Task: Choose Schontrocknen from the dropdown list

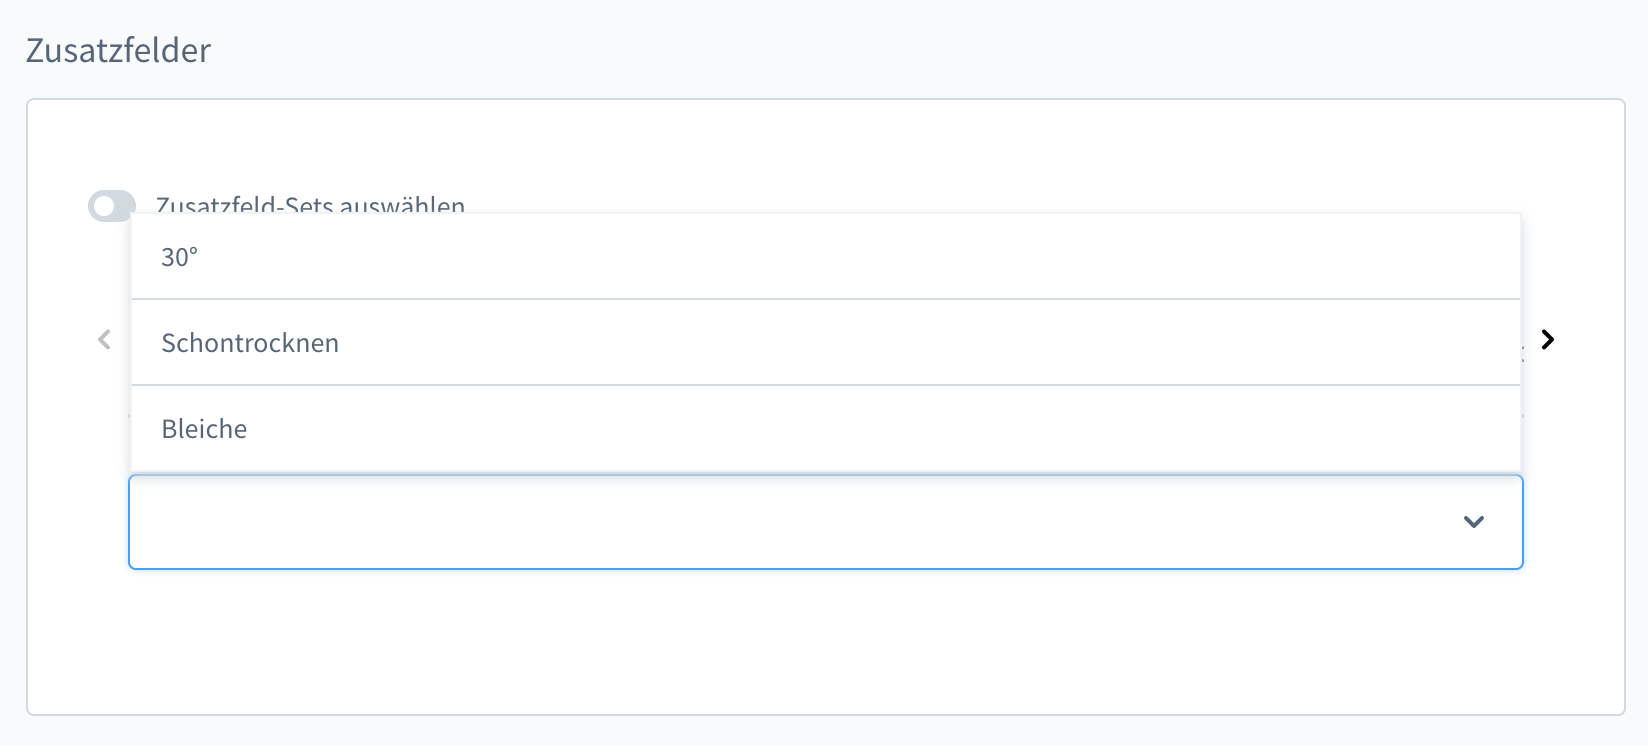Action: pyautogui.click(x=250, y=343)
